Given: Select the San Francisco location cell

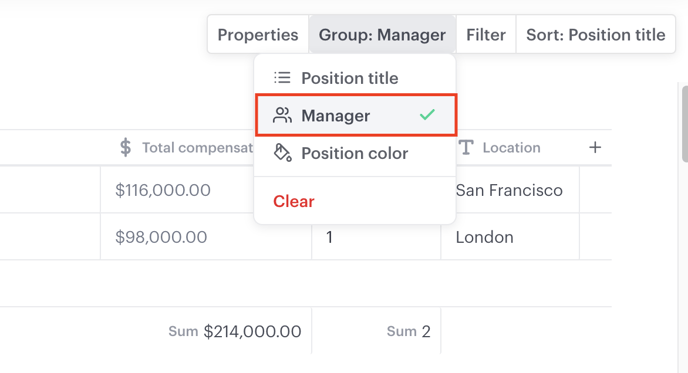Looking at the screenshot, I should click(x=510, y=190).
